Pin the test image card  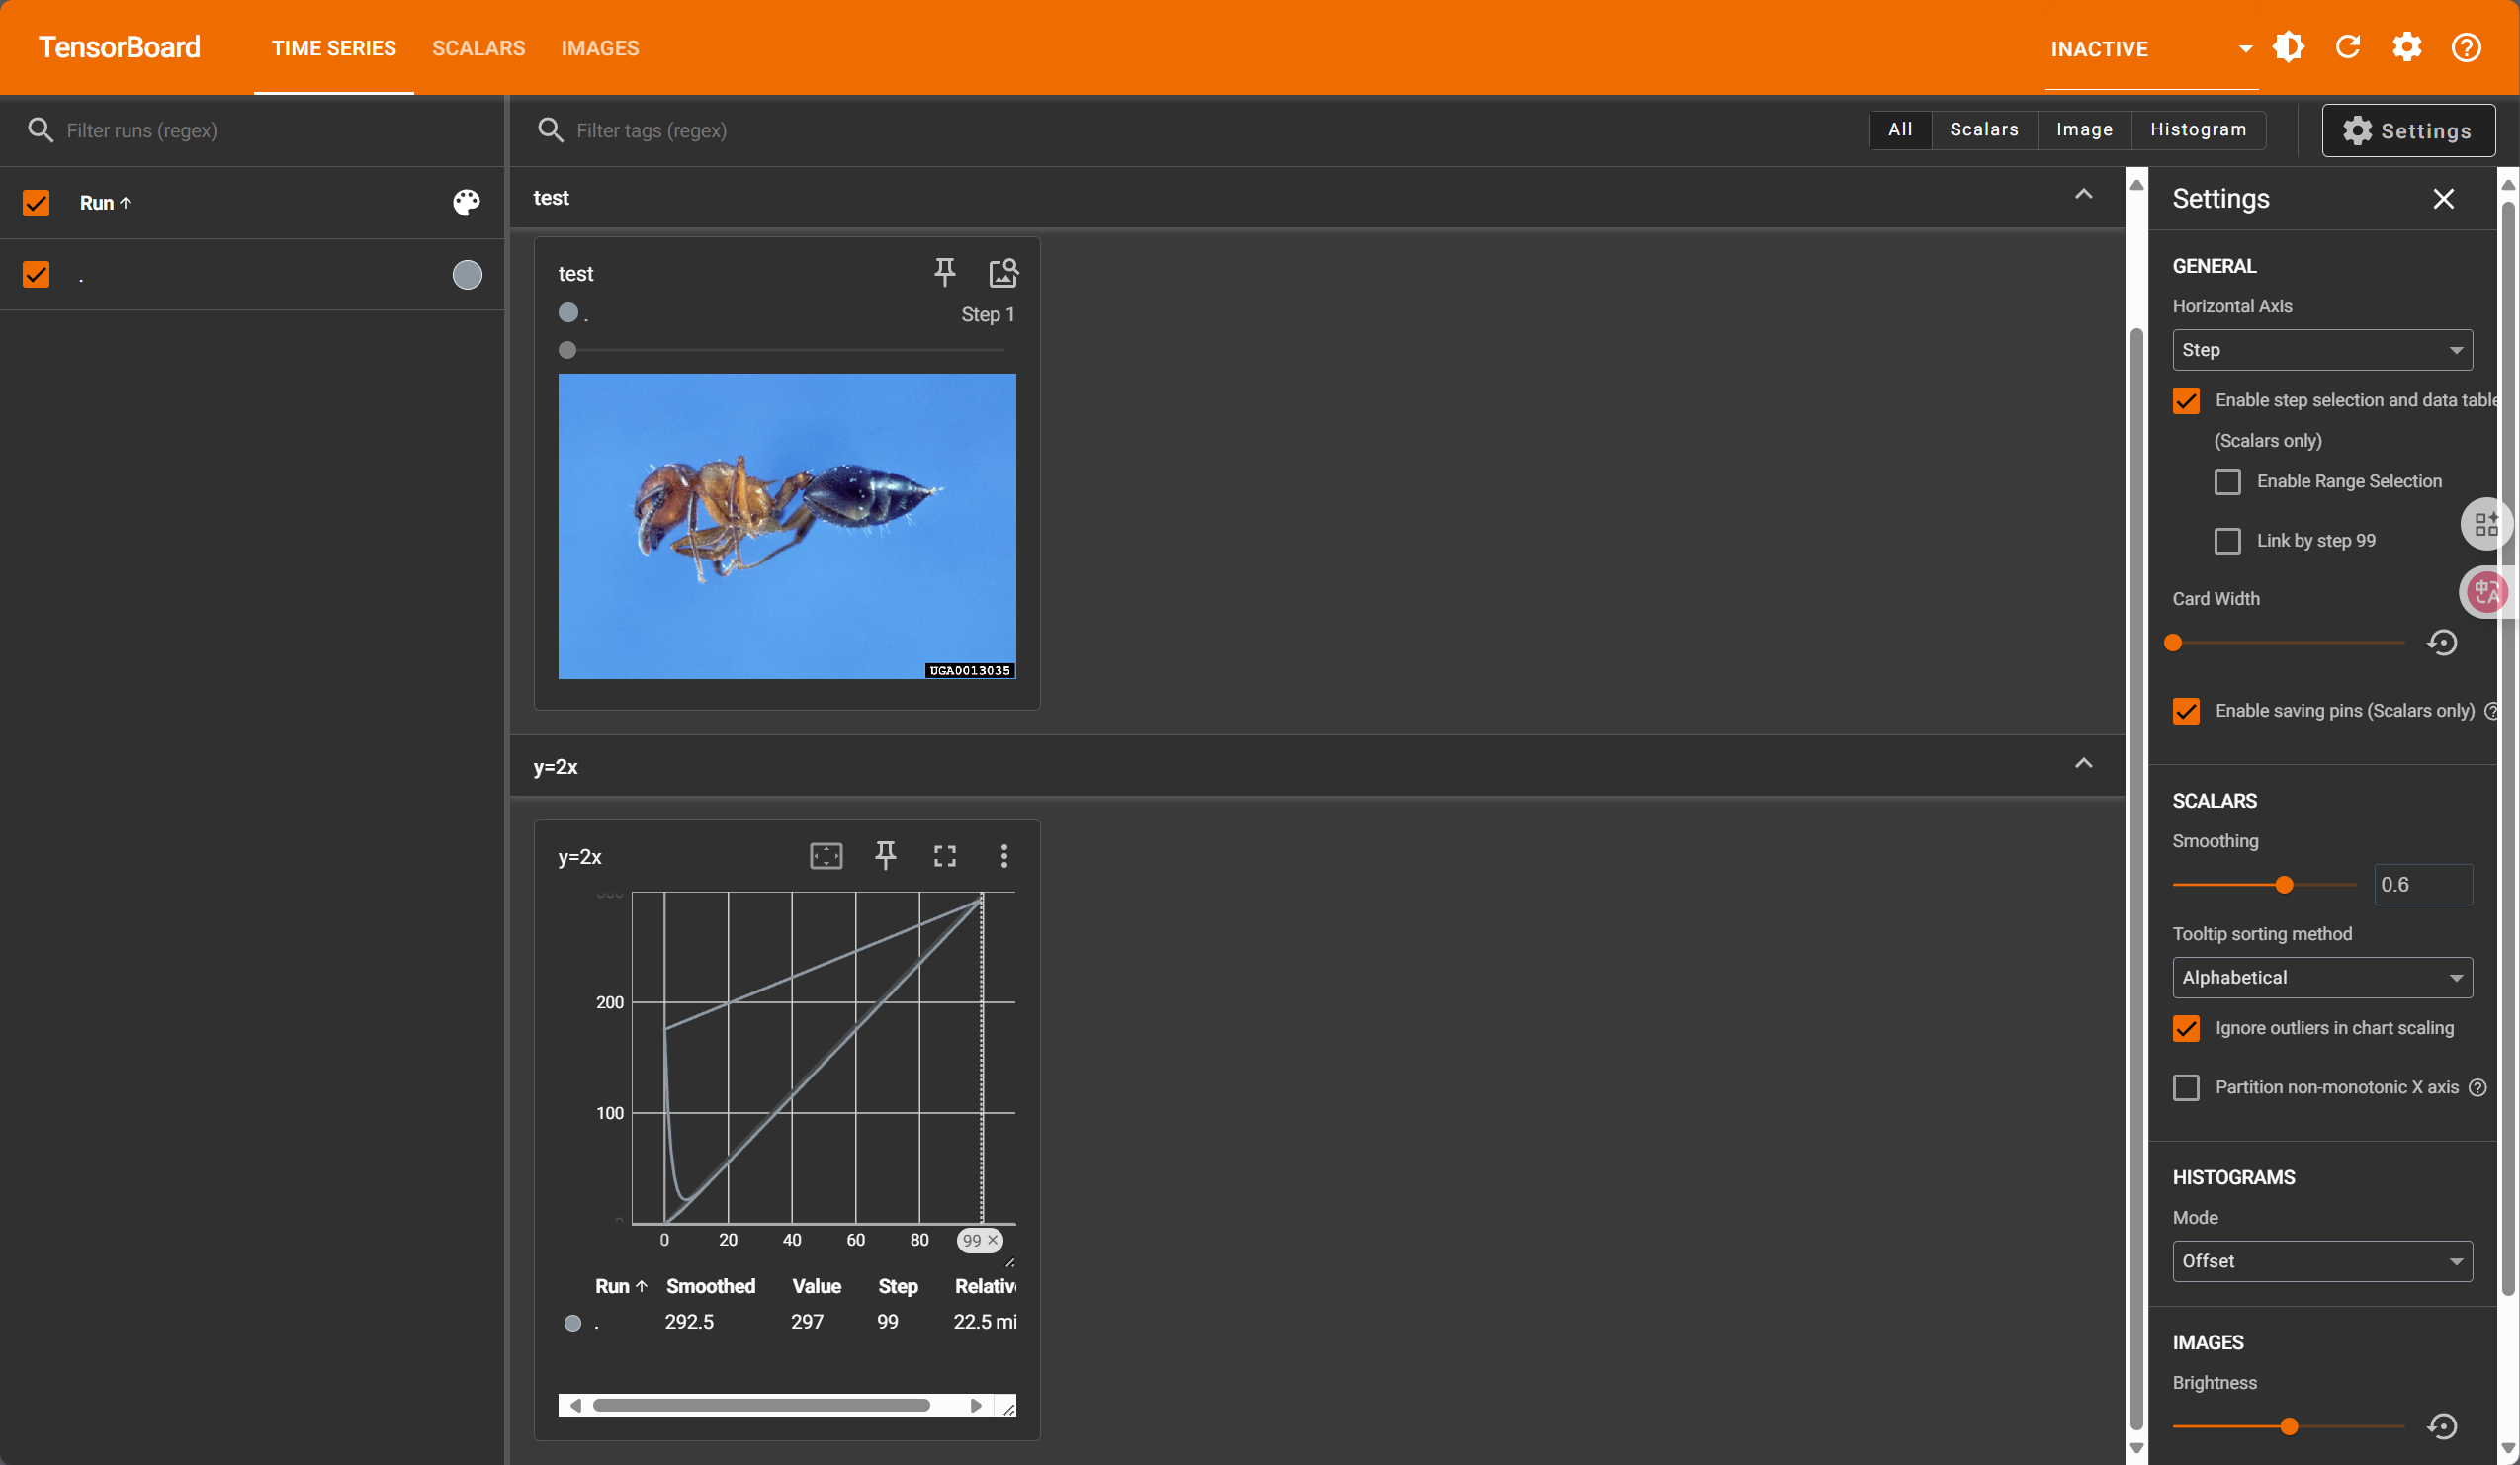click(x=944, y=272)
